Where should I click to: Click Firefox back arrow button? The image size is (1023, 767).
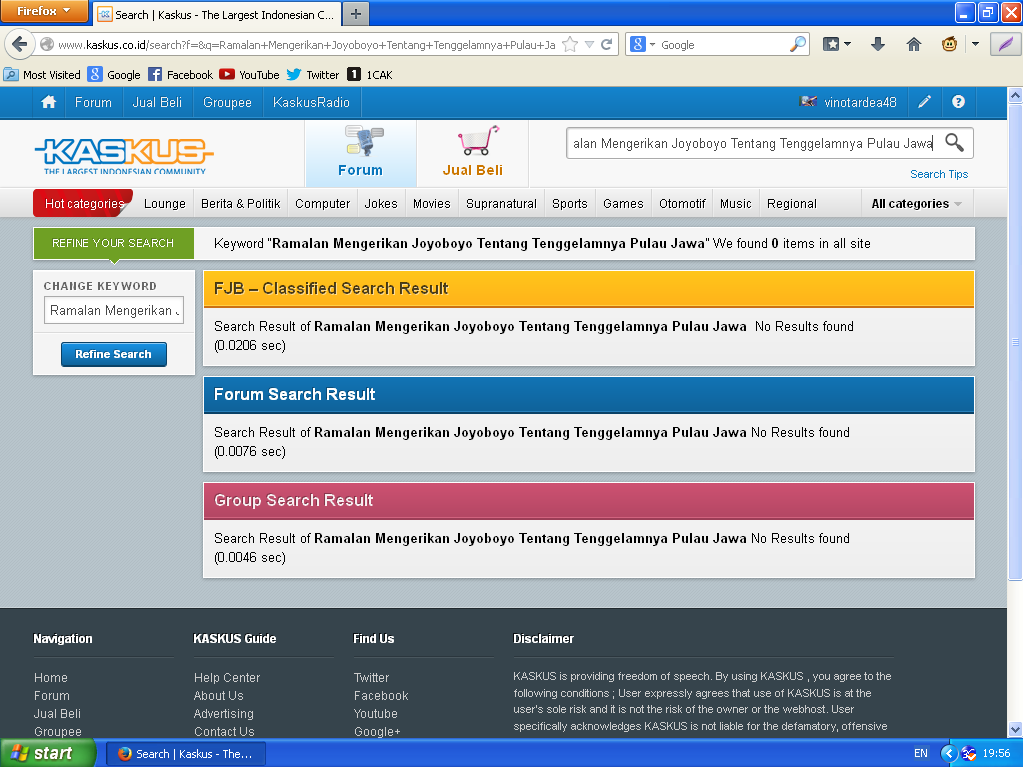tap(20, 44)
